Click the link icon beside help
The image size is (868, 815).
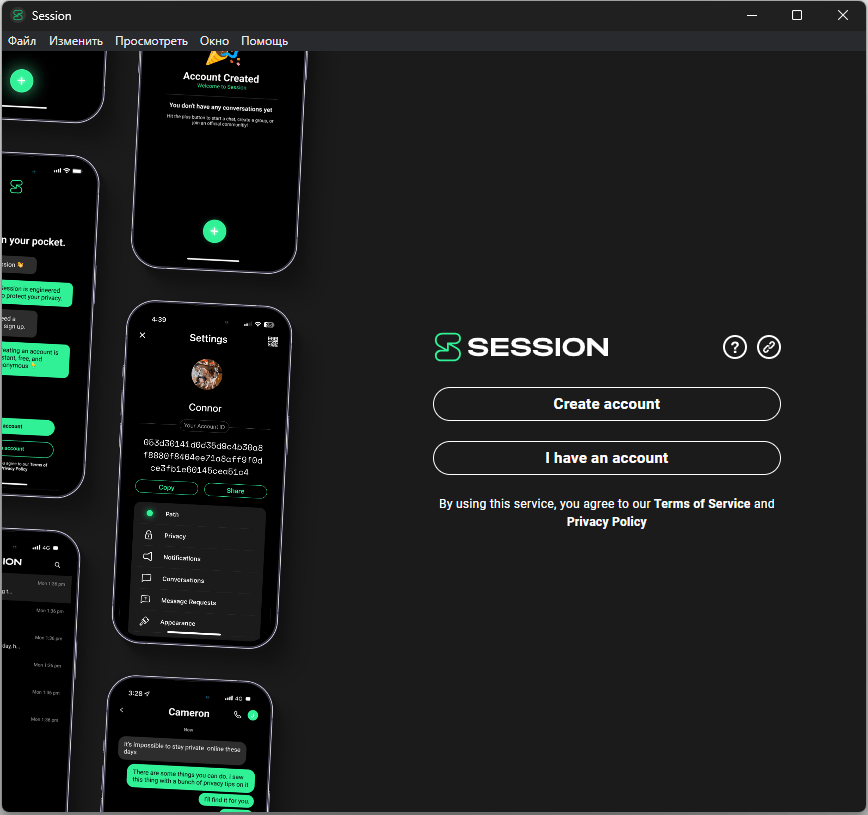point(769,347)
